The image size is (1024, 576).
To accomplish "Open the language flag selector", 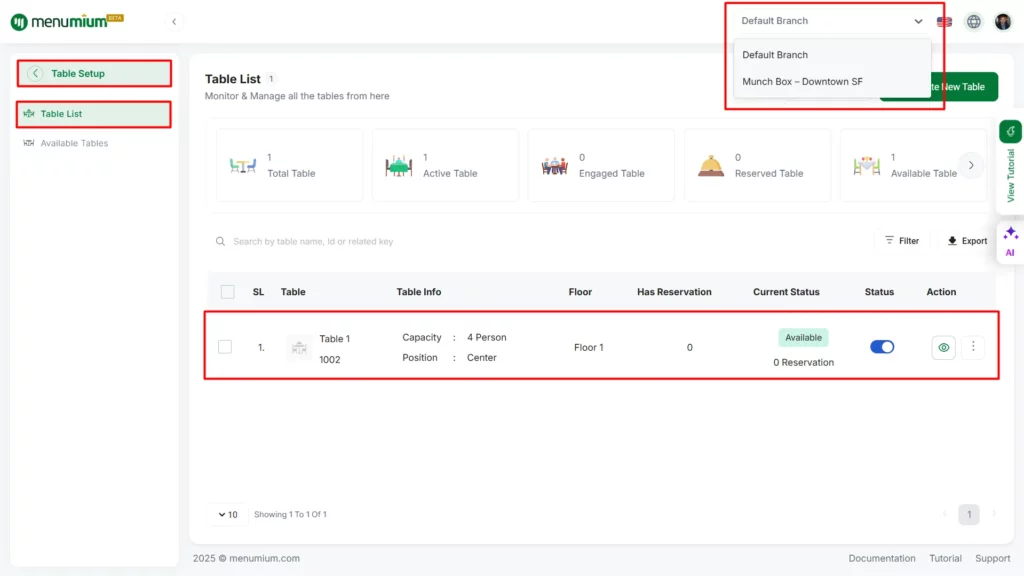I will click(944, 22).
